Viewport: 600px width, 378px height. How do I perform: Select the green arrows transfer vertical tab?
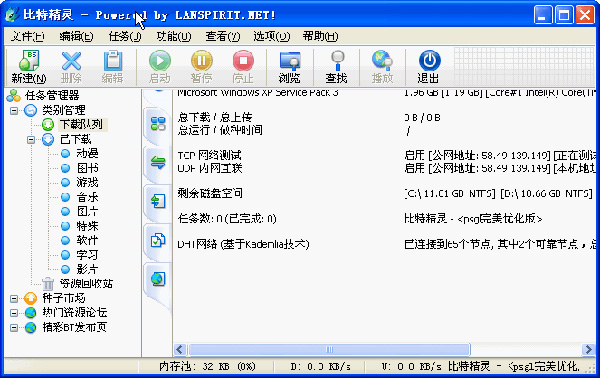158,162
